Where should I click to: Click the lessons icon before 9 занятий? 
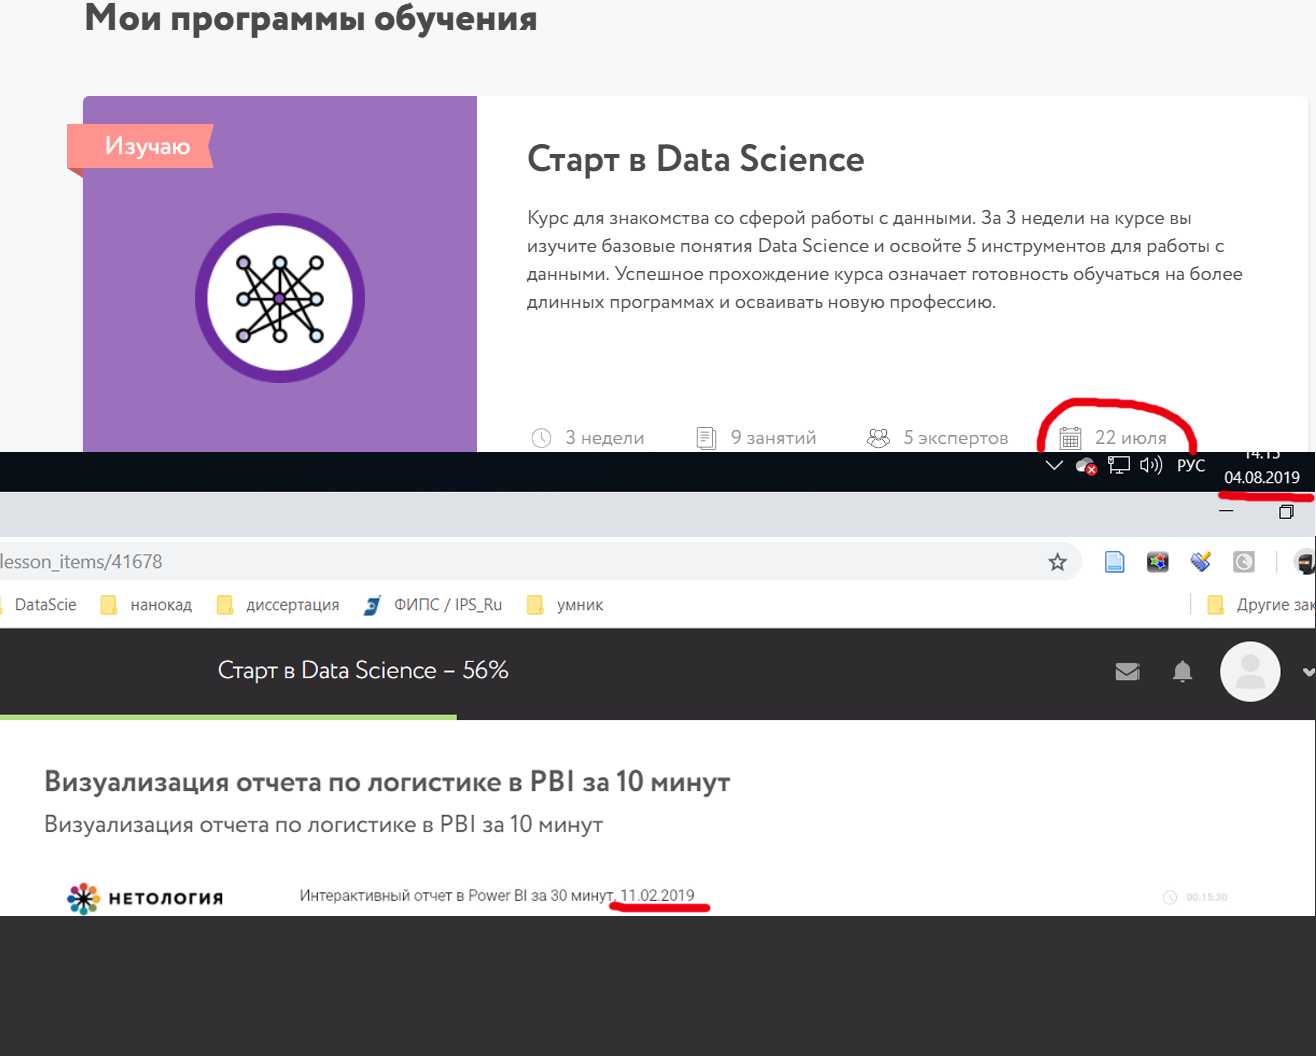coord(707,436)
